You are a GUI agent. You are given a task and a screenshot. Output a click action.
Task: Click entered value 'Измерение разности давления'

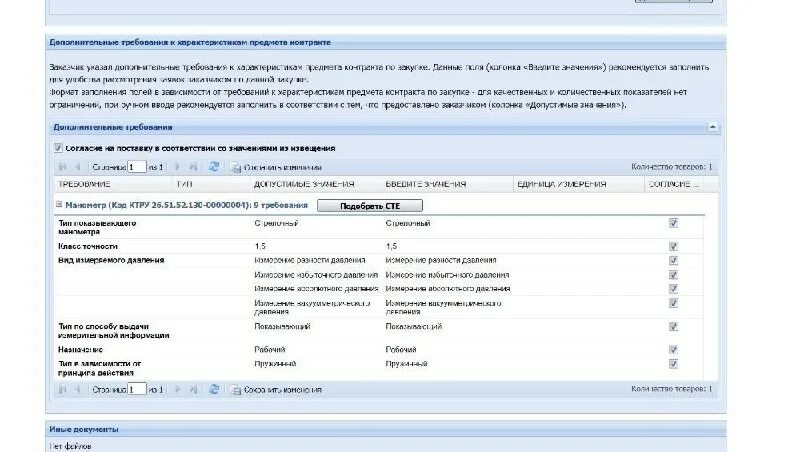tap(441, 260)
